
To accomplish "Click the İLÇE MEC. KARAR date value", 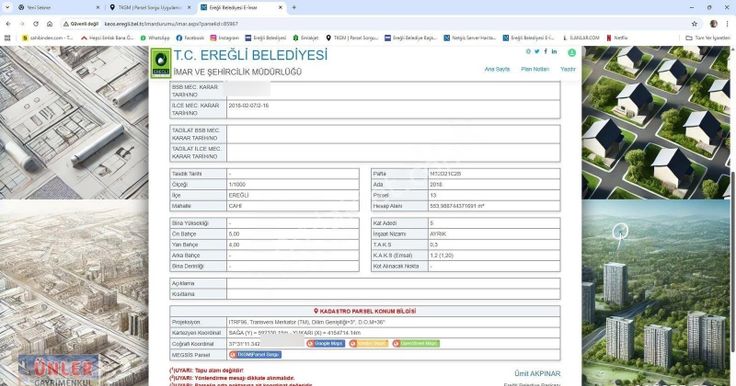I will coord(248,106).
